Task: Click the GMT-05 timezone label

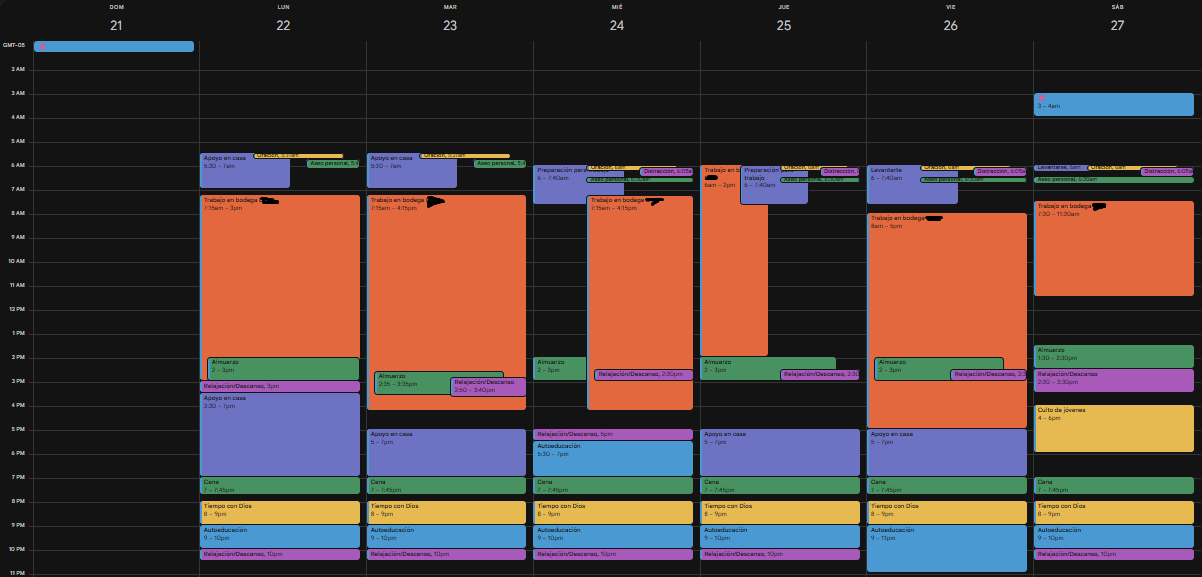Action: pos(14,45)
